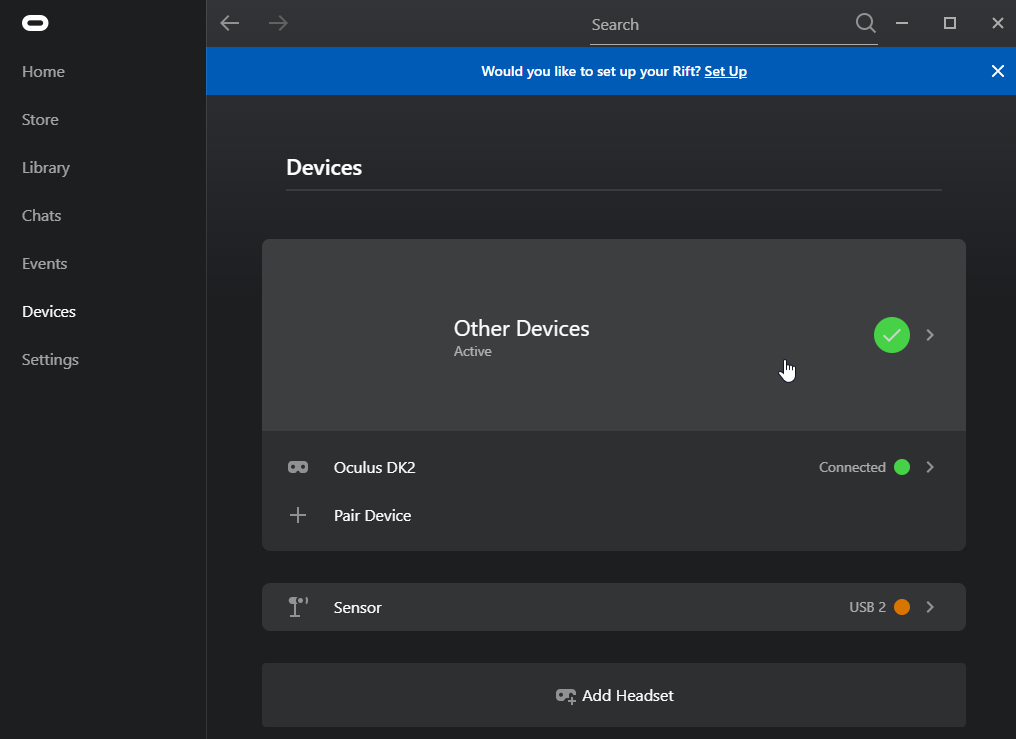The image size is (1016, 739).
Task: Open the Sensor row
Action: pos(614,607)
